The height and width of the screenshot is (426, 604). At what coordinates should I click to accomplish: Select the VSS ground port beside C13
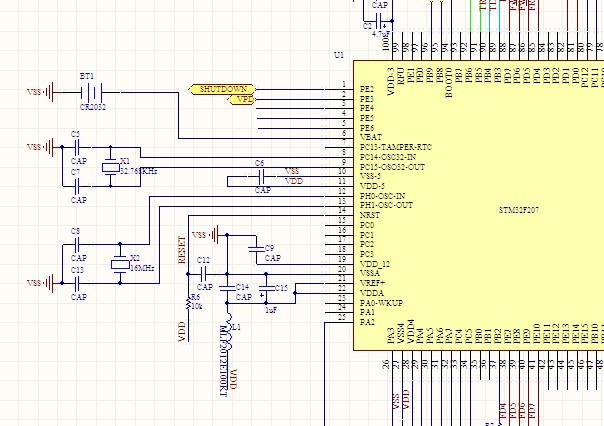(40, 283)
